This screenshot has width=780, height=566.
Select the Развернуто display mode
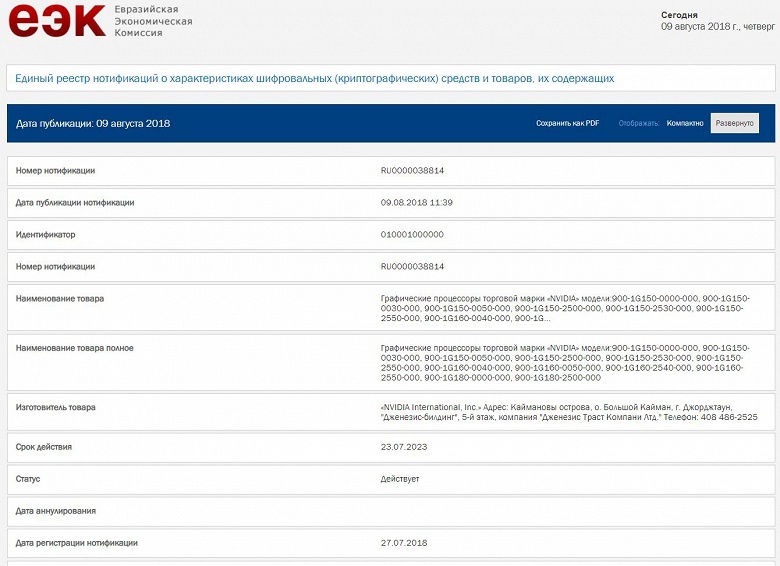coord(734,123)
